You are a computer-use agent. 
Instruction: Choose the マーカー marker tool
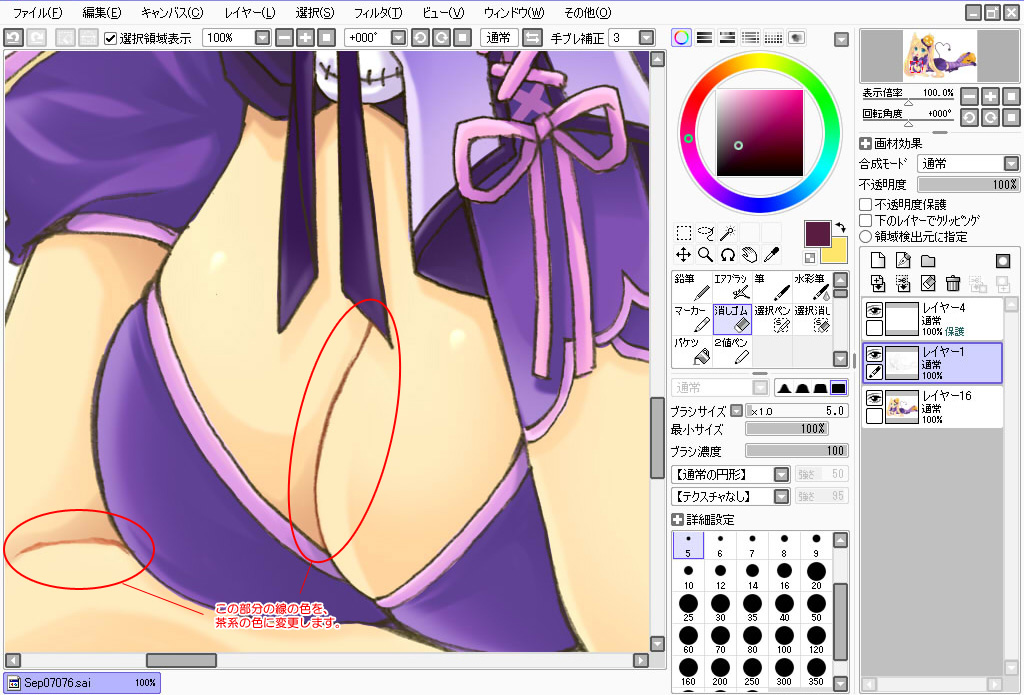pos(692,319)
